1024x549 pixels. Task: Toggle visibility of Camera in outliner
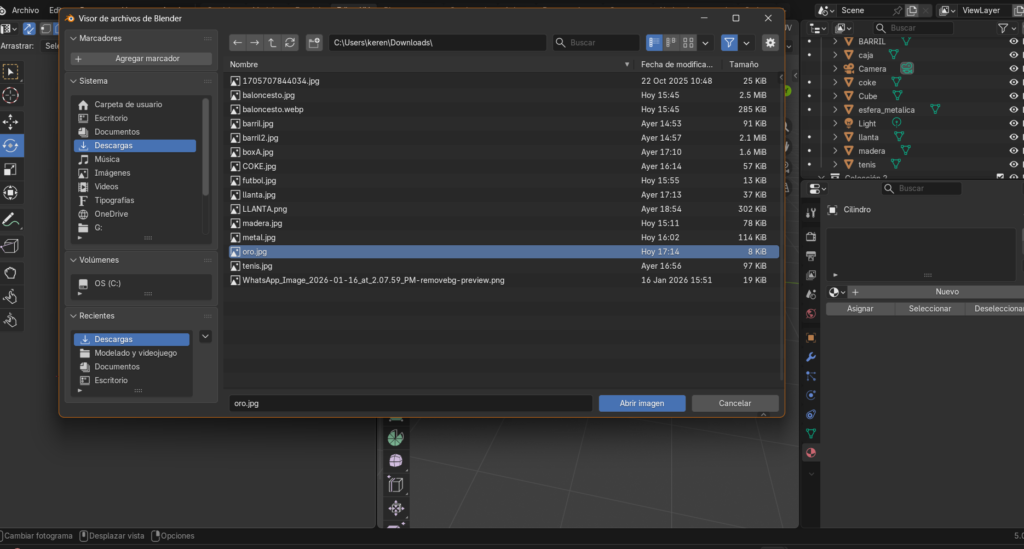click(1013, 69)
